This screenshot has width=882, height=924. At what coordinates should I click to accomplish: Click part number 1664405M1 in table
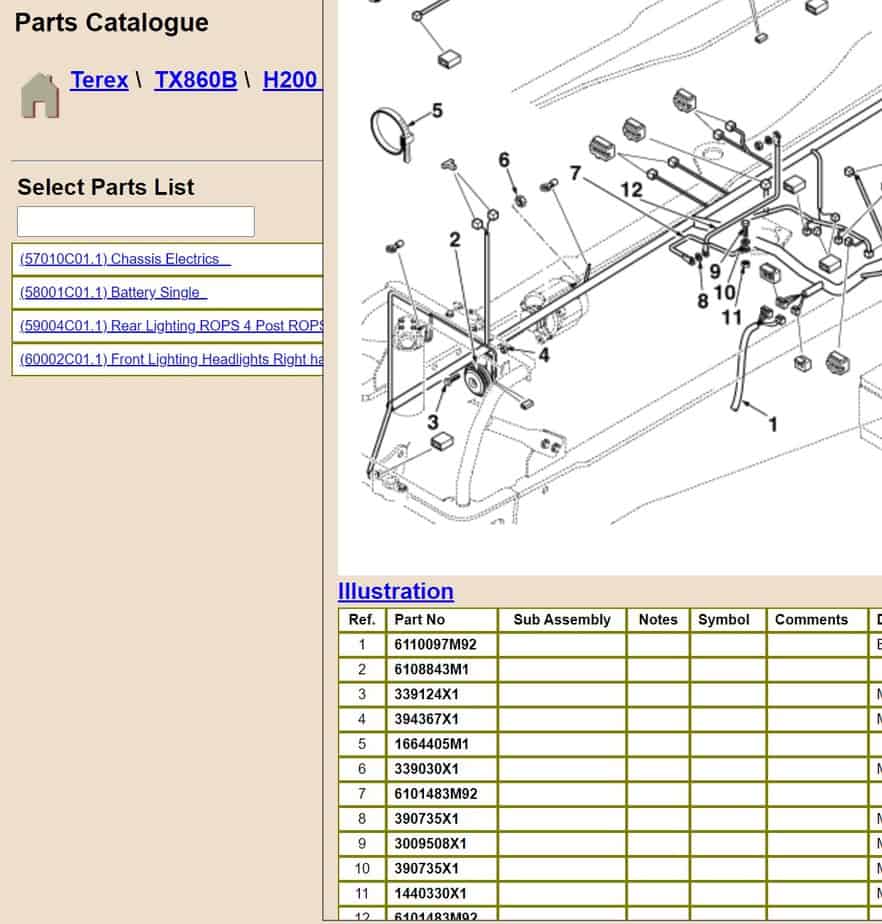pos(431,744)
